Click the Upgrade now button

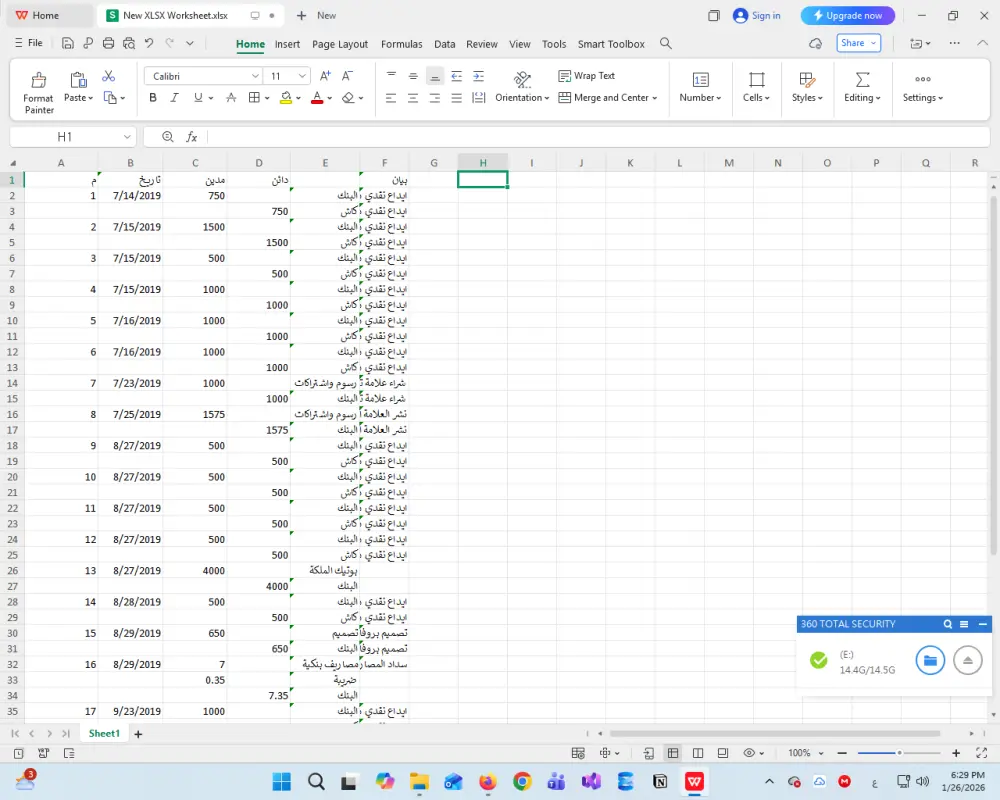[x=847, y=15]
